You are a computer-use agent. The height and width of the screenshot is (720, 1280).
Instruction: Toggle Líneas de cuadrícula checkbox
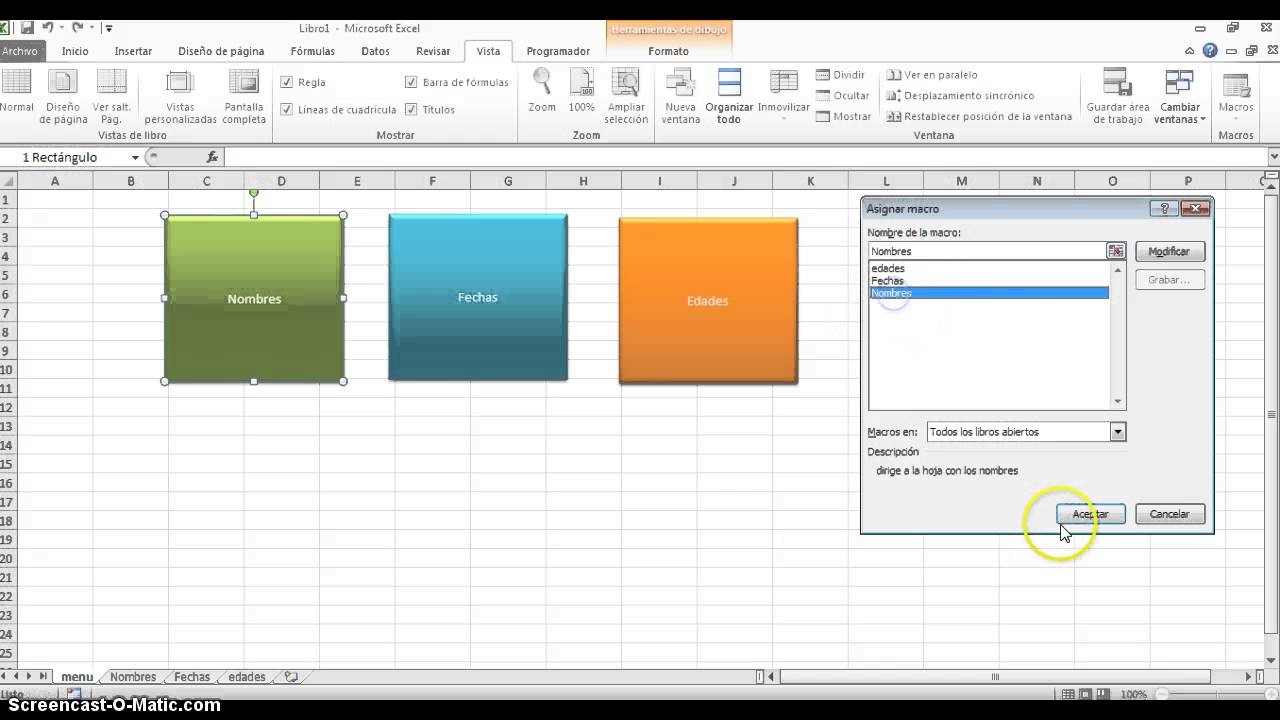287,109
